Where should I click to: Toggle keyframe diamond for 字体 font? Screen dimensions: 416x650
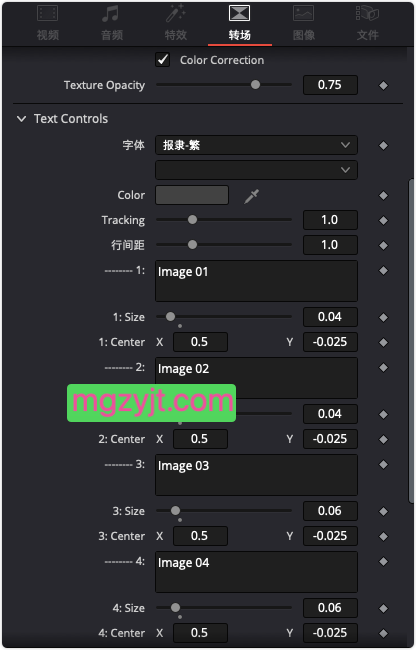384,146
